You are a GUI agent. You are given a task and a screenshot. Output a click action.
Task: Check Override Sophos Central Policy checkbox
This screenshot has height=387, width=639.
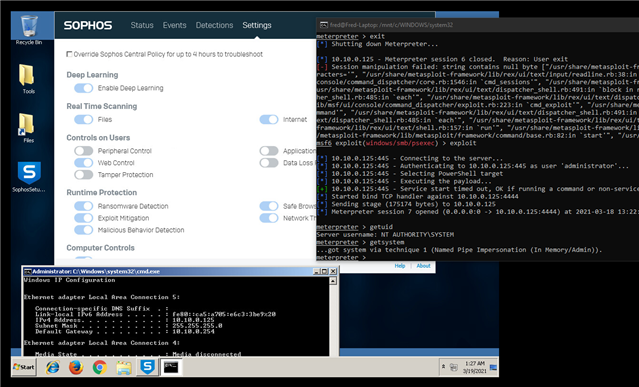click(69, 54)
